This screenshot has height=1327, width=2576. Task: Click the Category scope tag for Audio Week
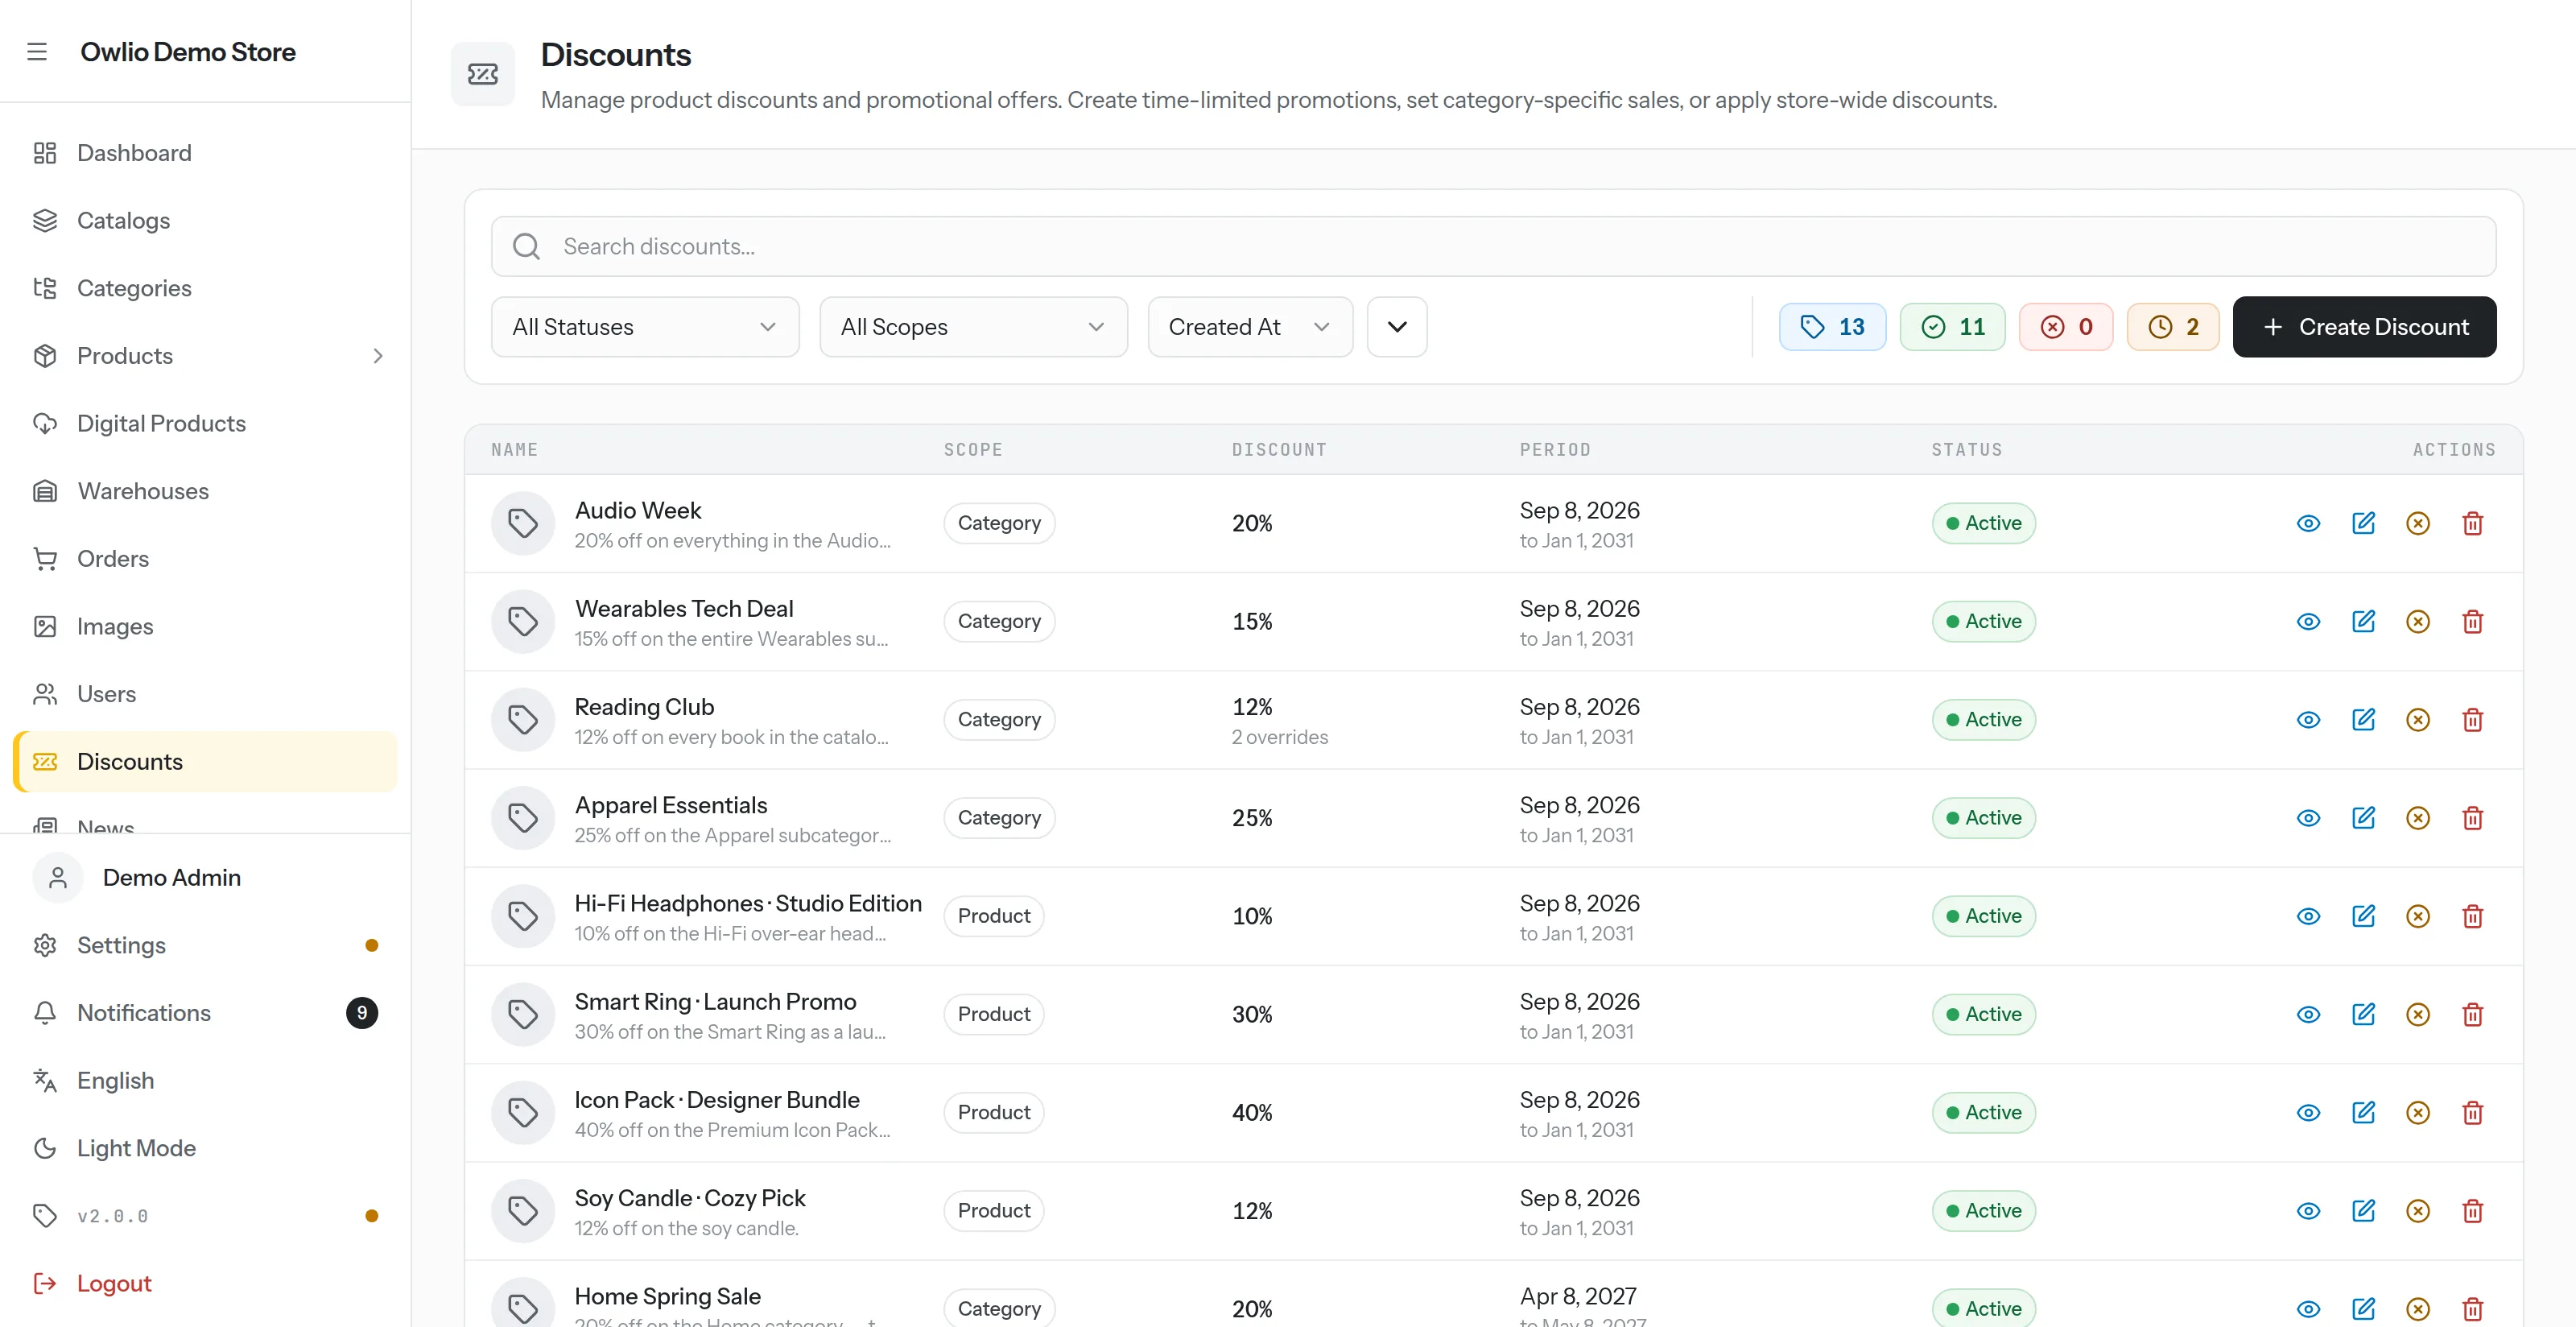pyautogui.click(x=999, y=523)
